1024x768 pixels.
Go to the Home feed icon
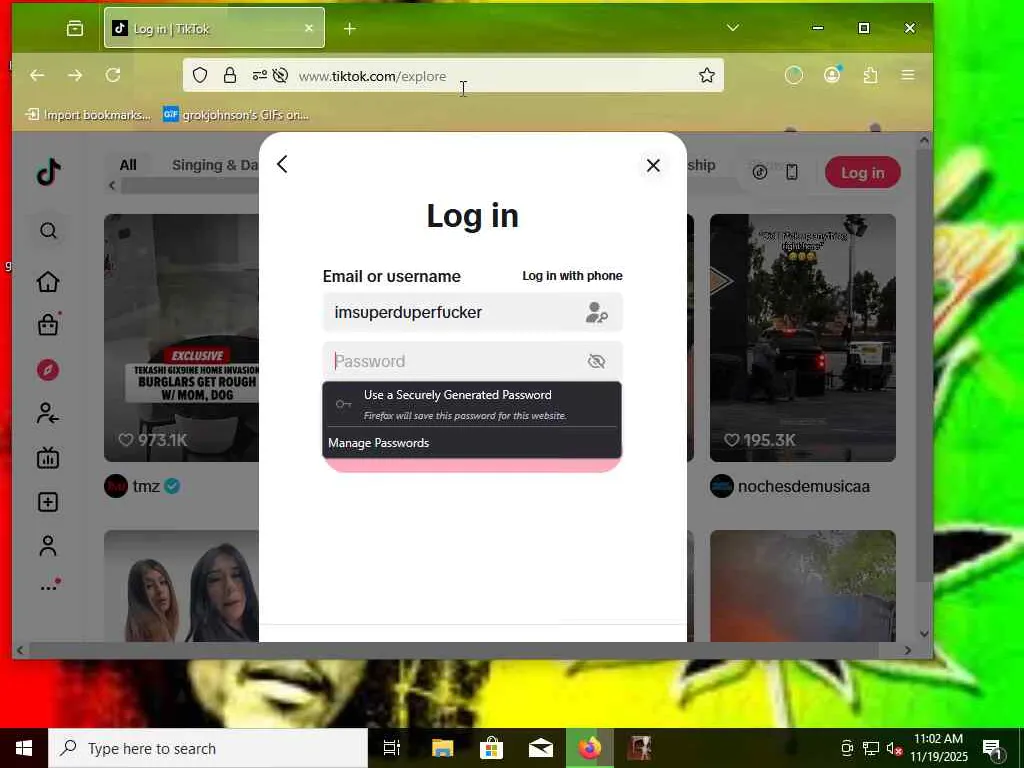pyautogui.click(x=48, y=281)
